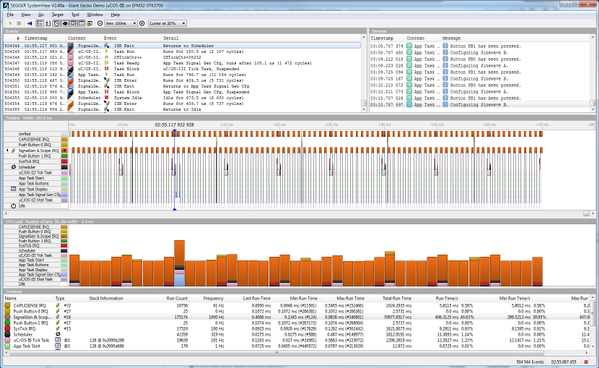Image resolution: width=599 pixels, height=368 pixels.
Task: Select event row 504353 System Idle
Action: coord(182,98)
